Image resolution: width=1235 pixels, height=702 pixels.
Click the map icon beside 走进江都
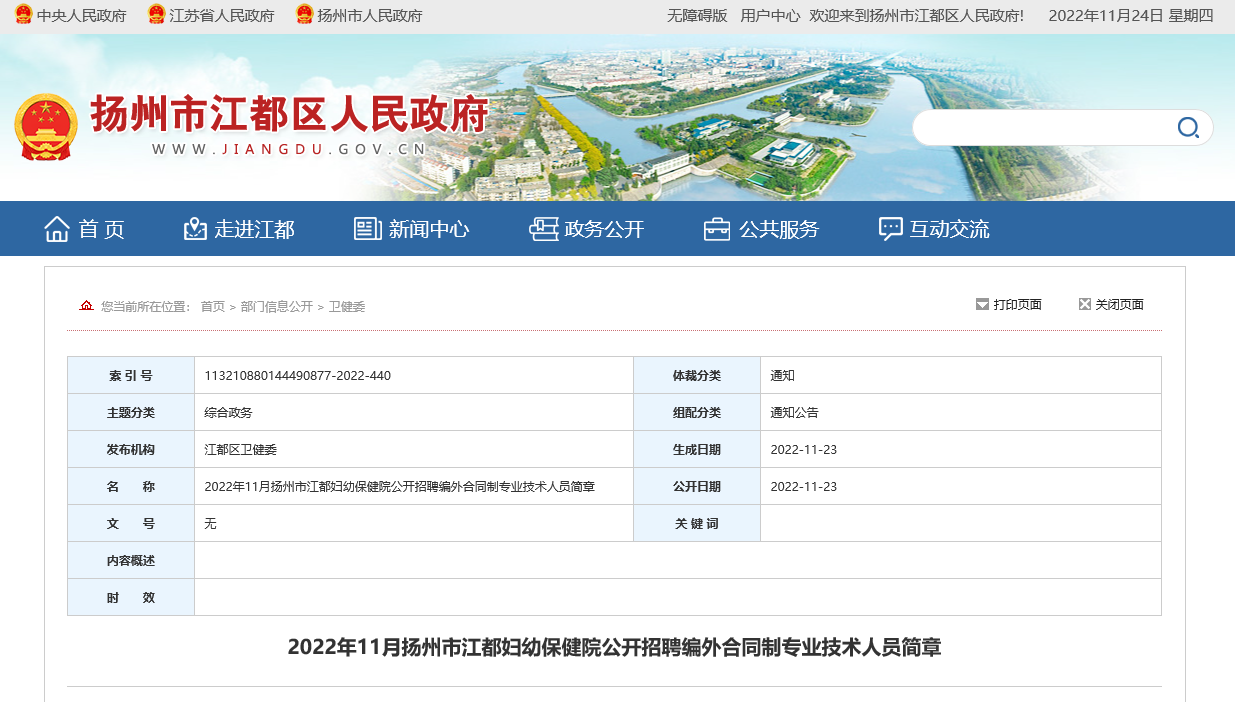[195, 229]
